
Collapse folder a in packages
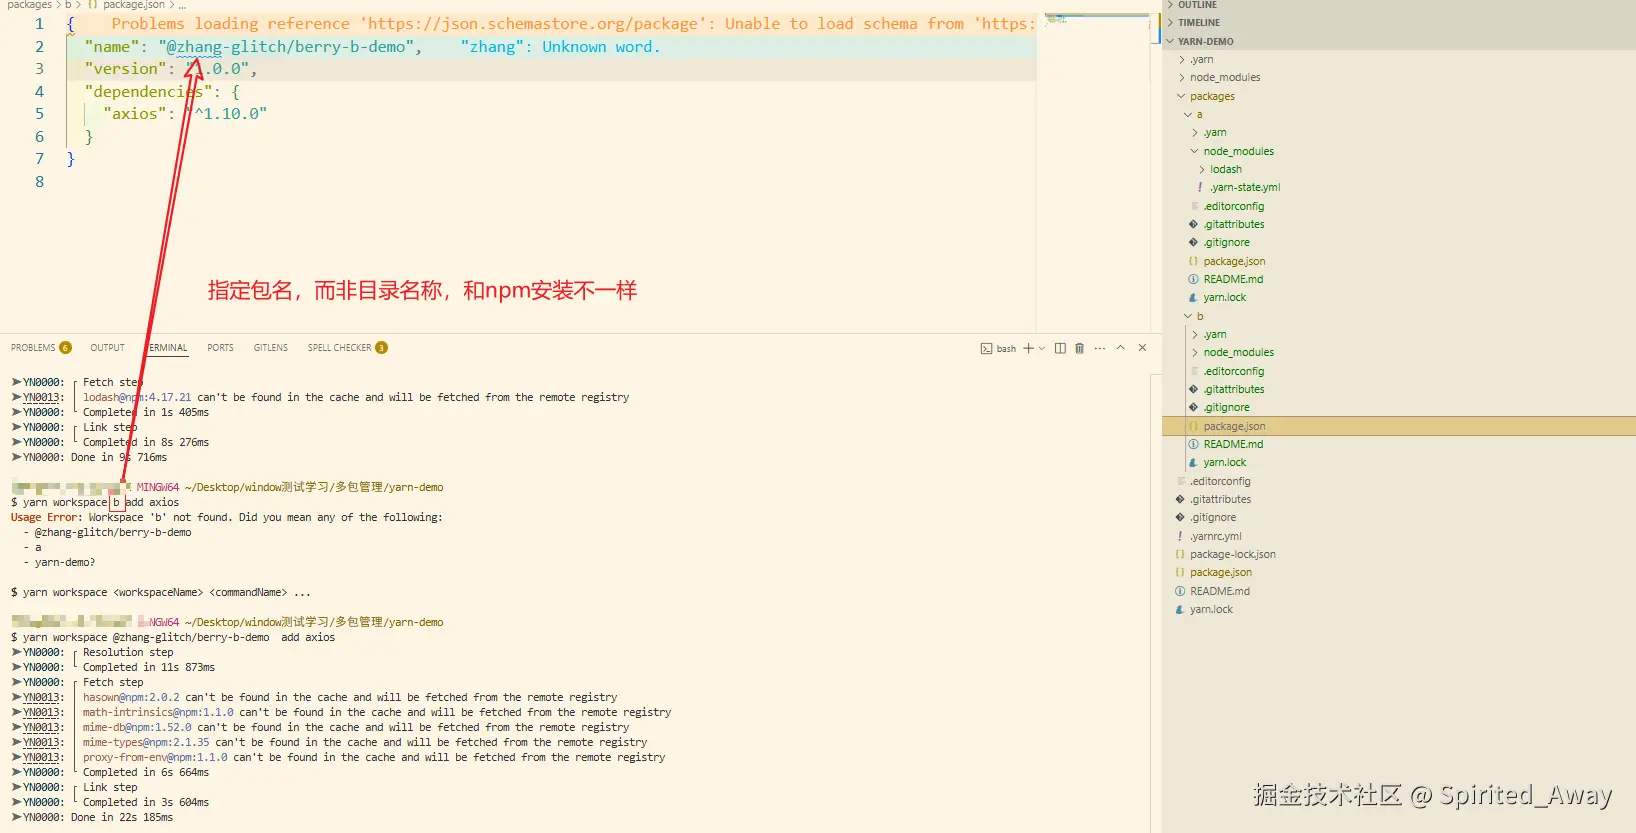click(1199, 115)
